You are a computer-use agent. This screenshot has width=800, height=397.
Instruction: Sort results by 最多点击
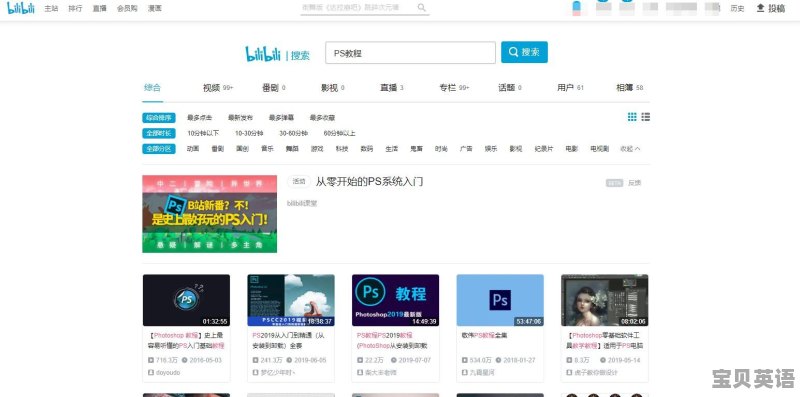click(199, 118)
